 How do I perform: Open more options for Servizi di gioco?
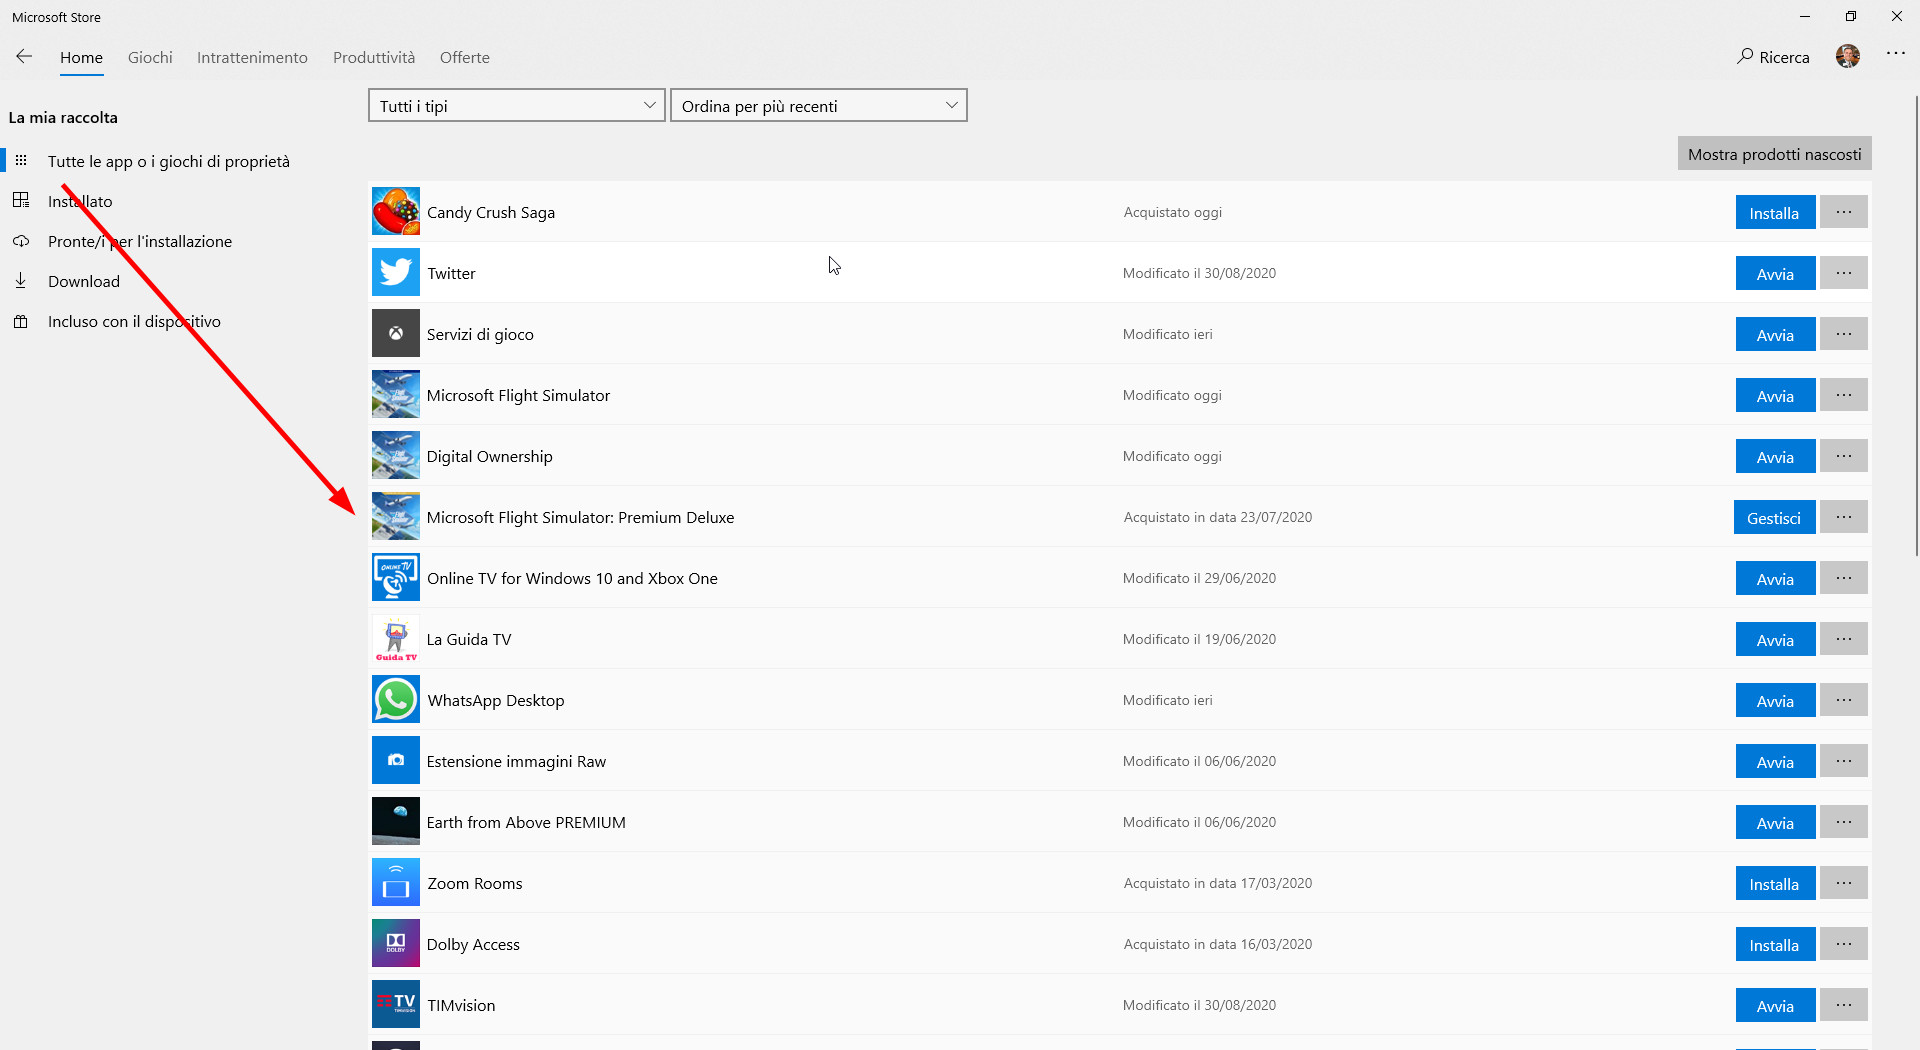[x=1844, y=334]
